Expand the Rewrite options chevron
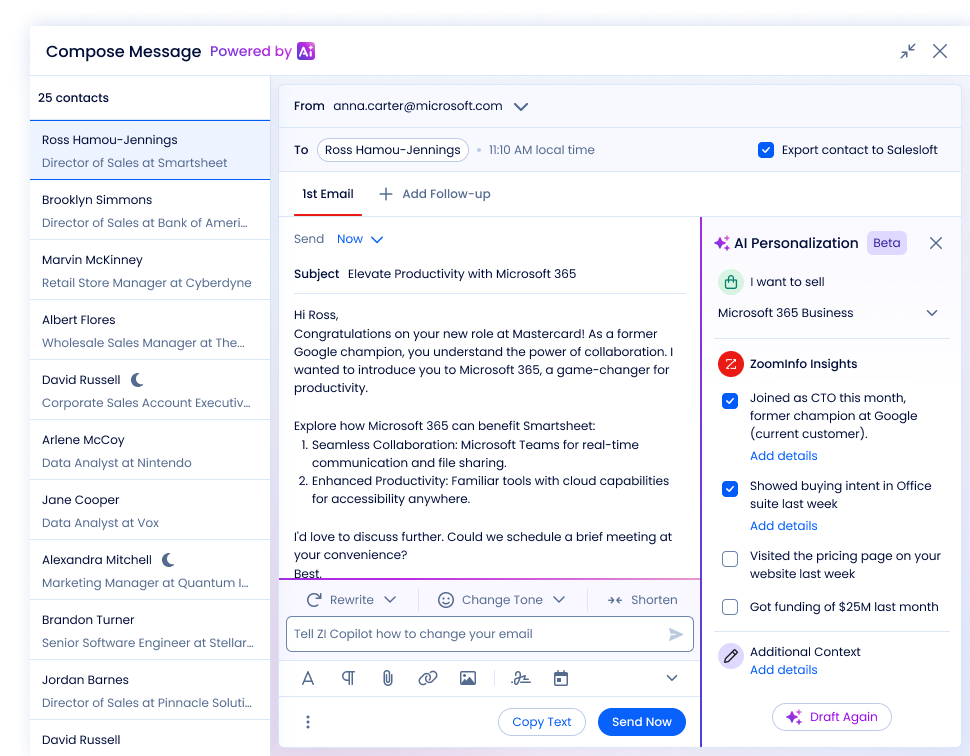Screen dimensions: 970x756 (390, 599)
